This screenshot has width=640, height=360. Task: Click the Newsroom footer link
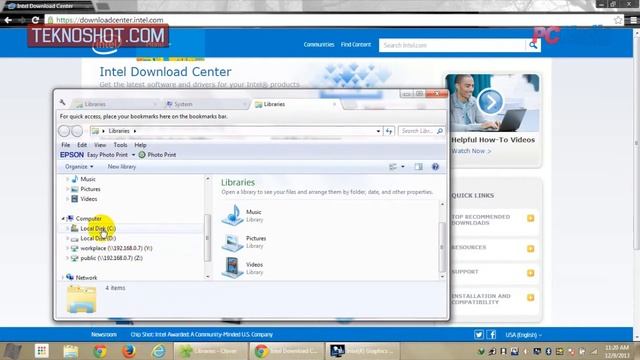tap(104, 334)
